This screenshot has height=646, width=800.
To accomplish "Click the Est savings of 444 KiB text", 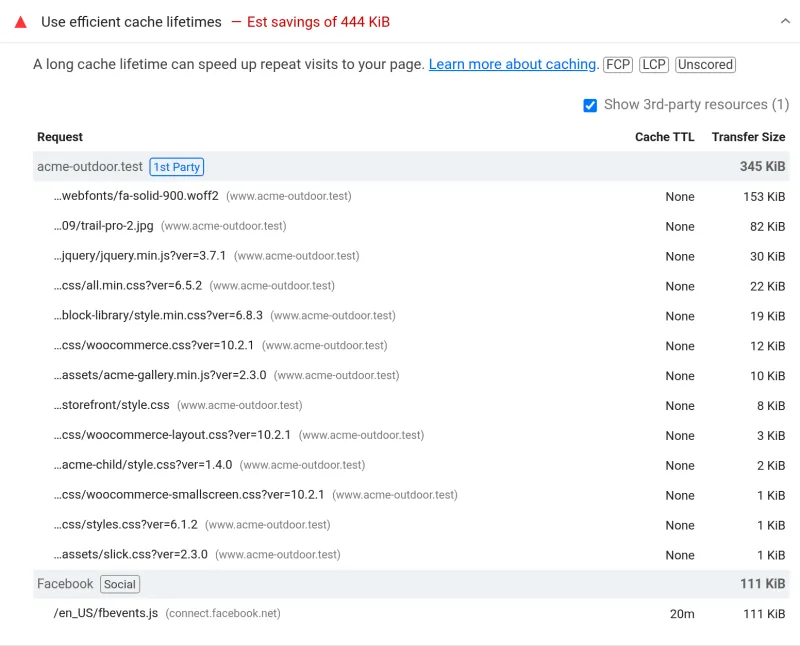I will coord(318,22).
